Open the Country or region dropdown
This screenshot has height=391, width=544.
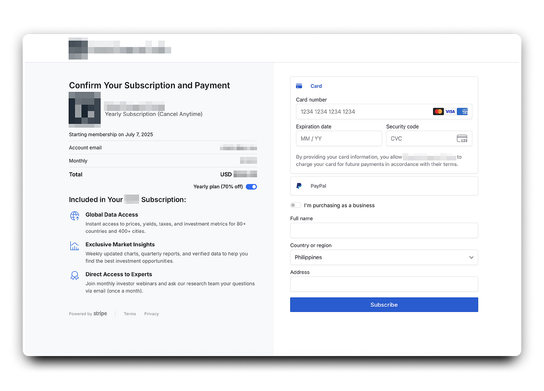[x=384, y=257]
